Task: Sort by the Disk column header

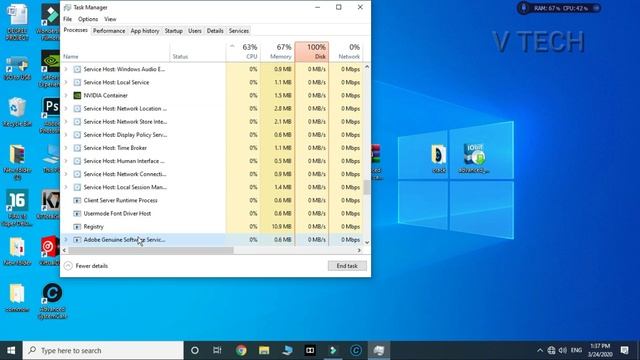Action: [x=312, y=52]
